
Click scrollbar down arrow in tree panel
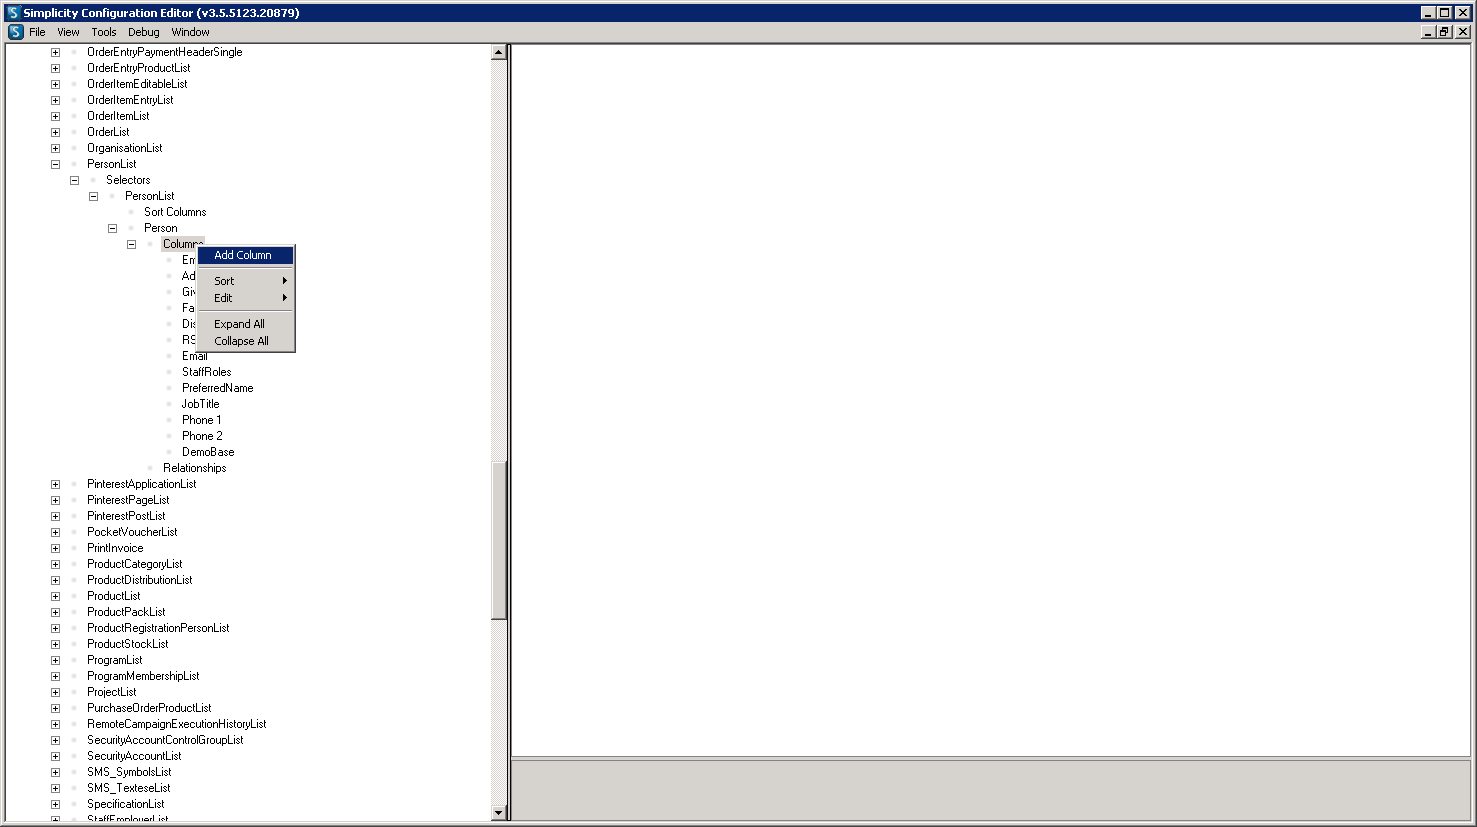point(499,813)
